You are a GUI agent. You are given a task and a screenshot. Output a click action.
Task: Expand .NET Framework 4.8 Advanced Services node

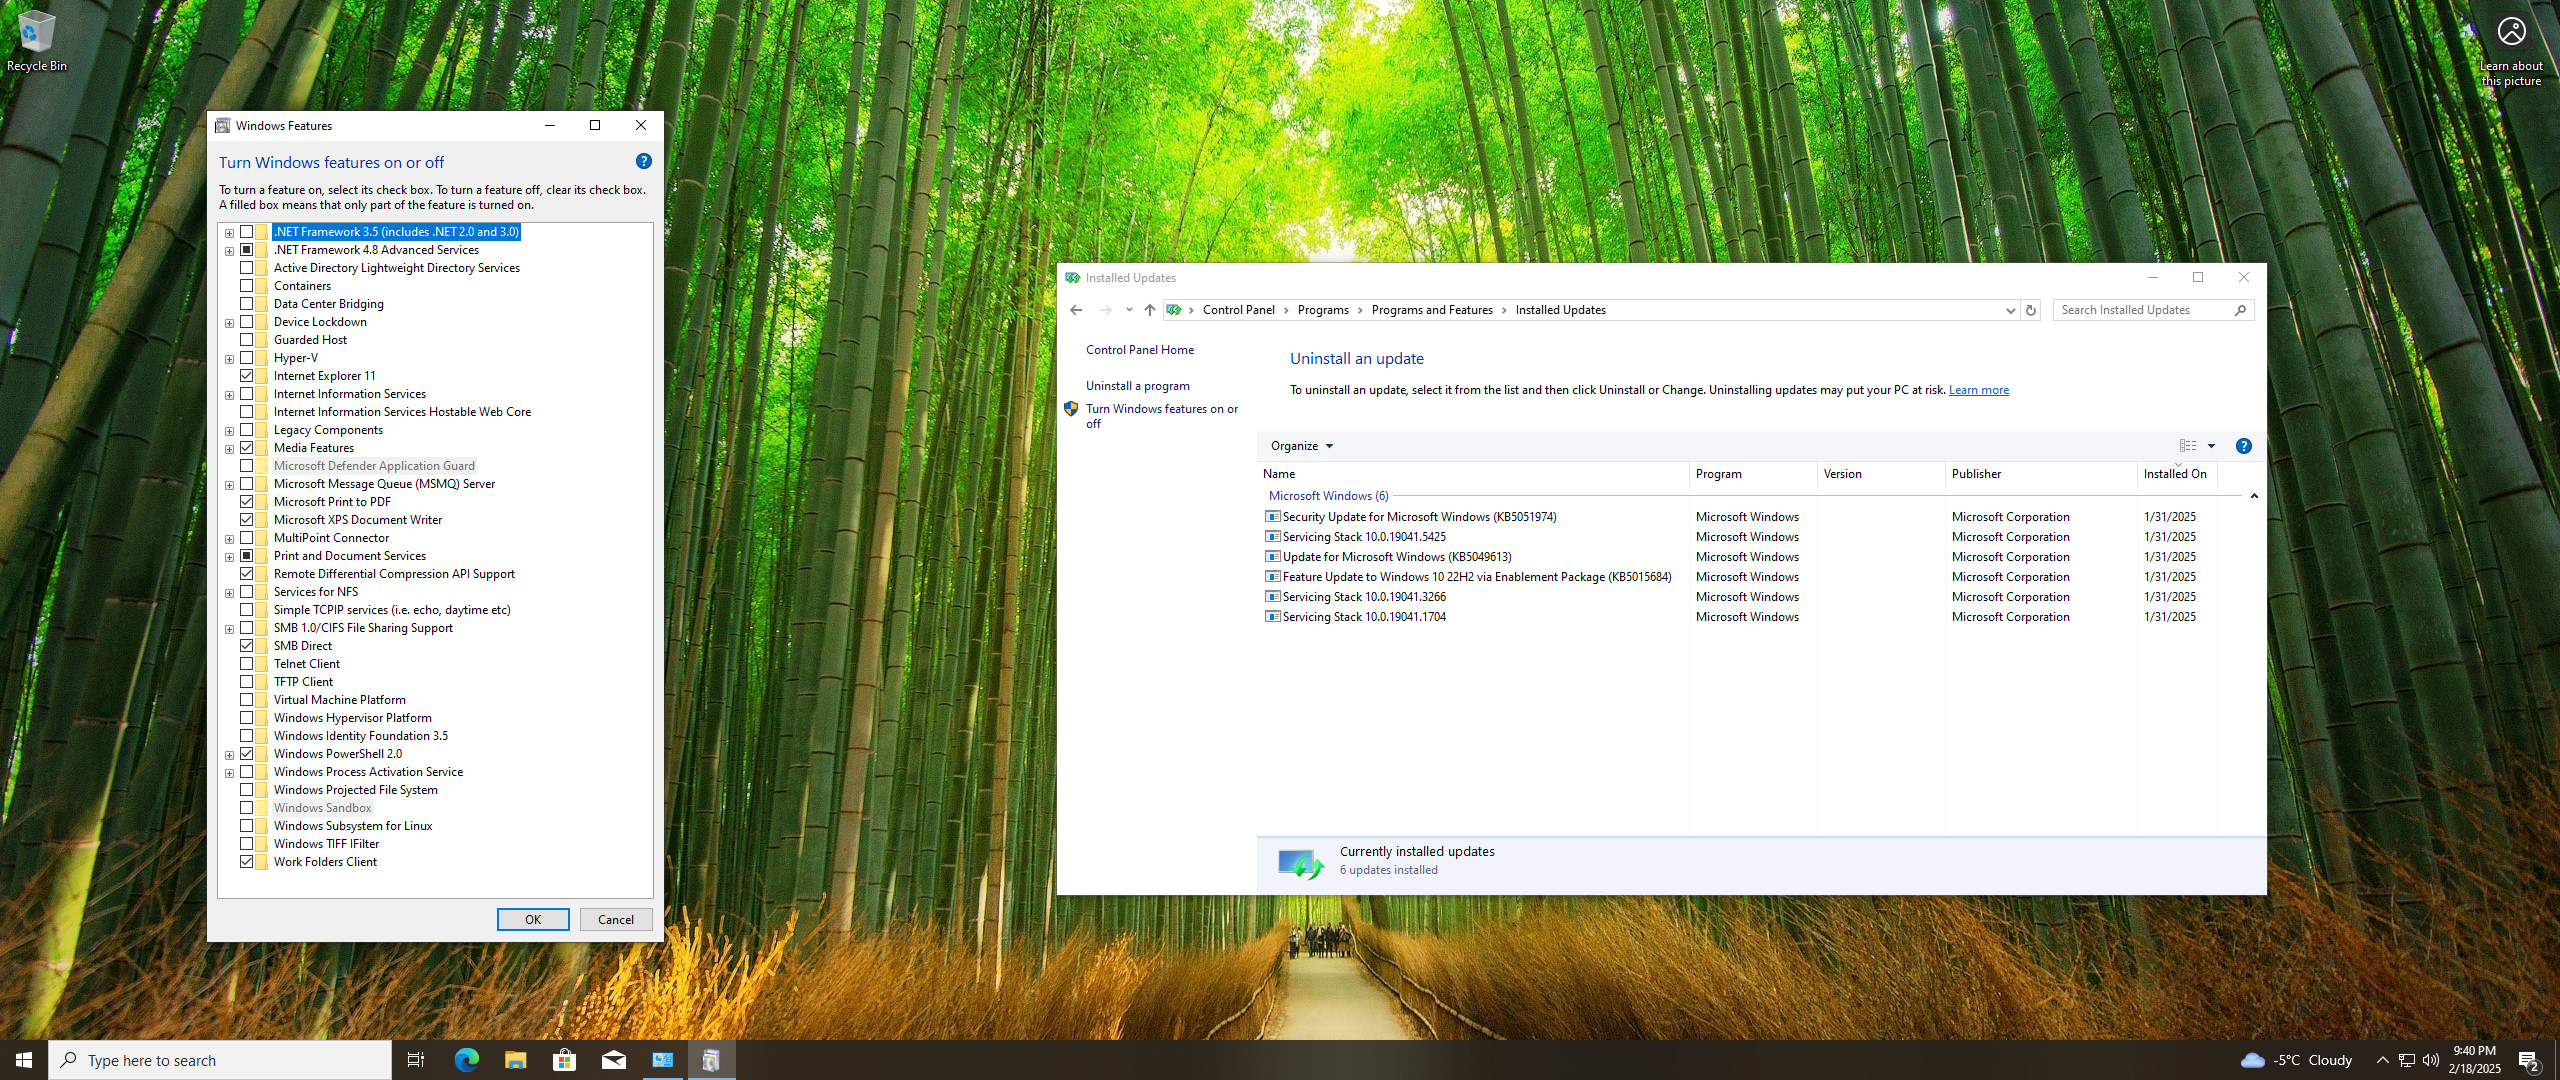pos(229,251)
